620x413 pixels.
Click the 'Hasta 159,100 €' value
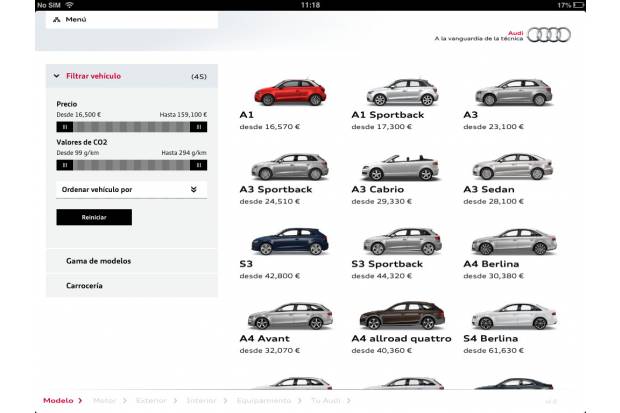pyautogui.click(x=183, y=115)
